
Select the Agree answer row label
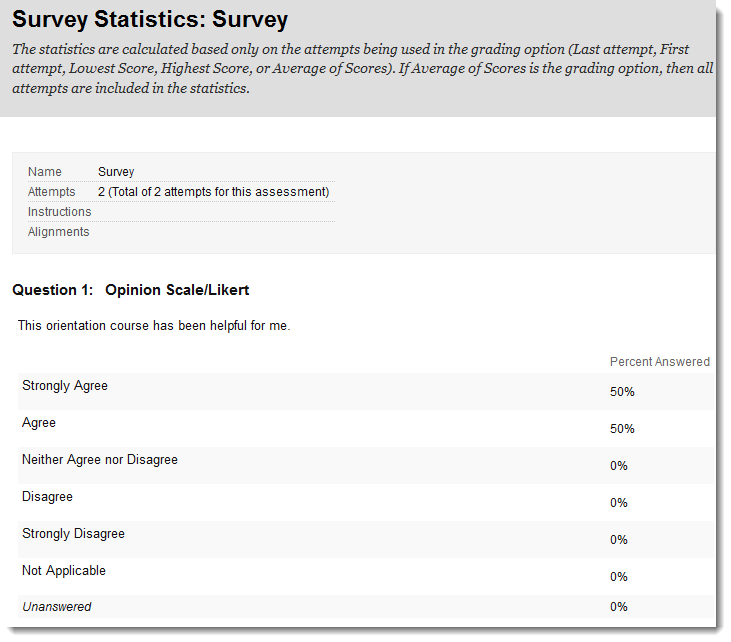[39, 423]
